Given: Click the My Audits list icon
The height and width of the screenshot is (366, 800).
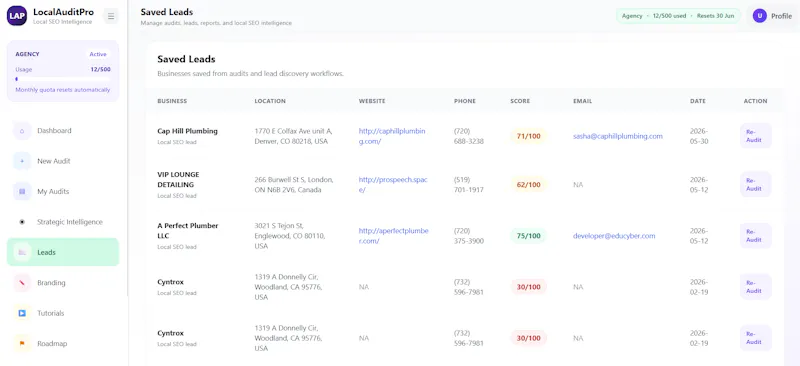Looking at the screenshot, I should (x=22, y=191).
